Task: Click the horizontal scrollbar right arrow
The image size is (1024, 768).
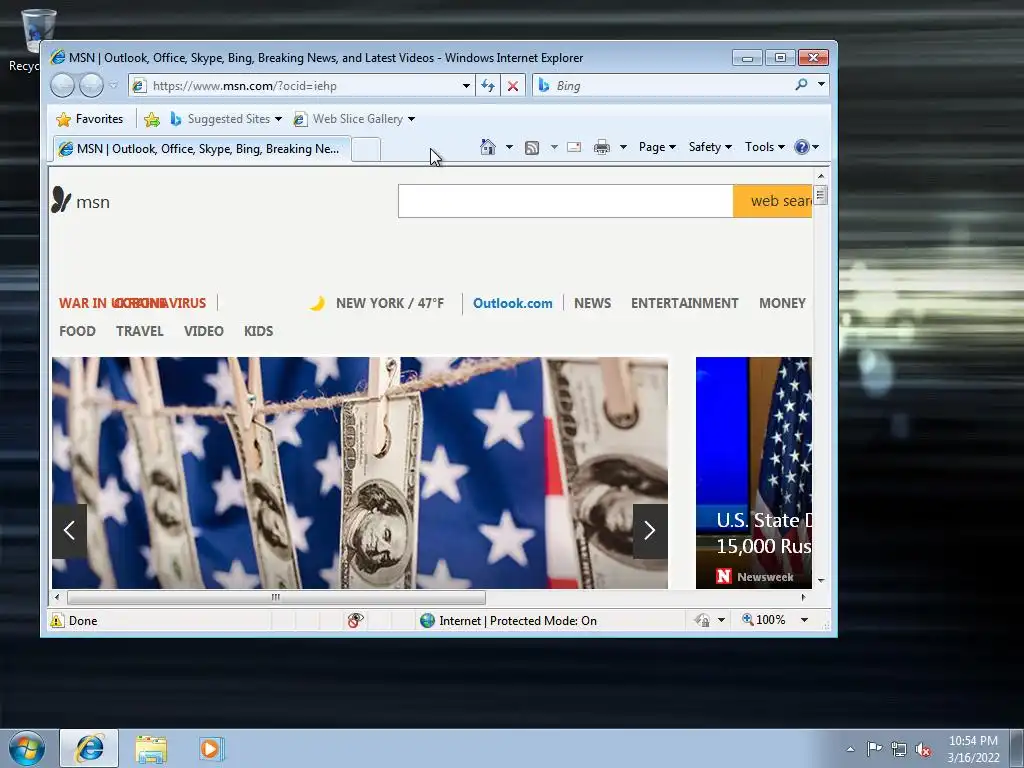Action: click(803, 597)
